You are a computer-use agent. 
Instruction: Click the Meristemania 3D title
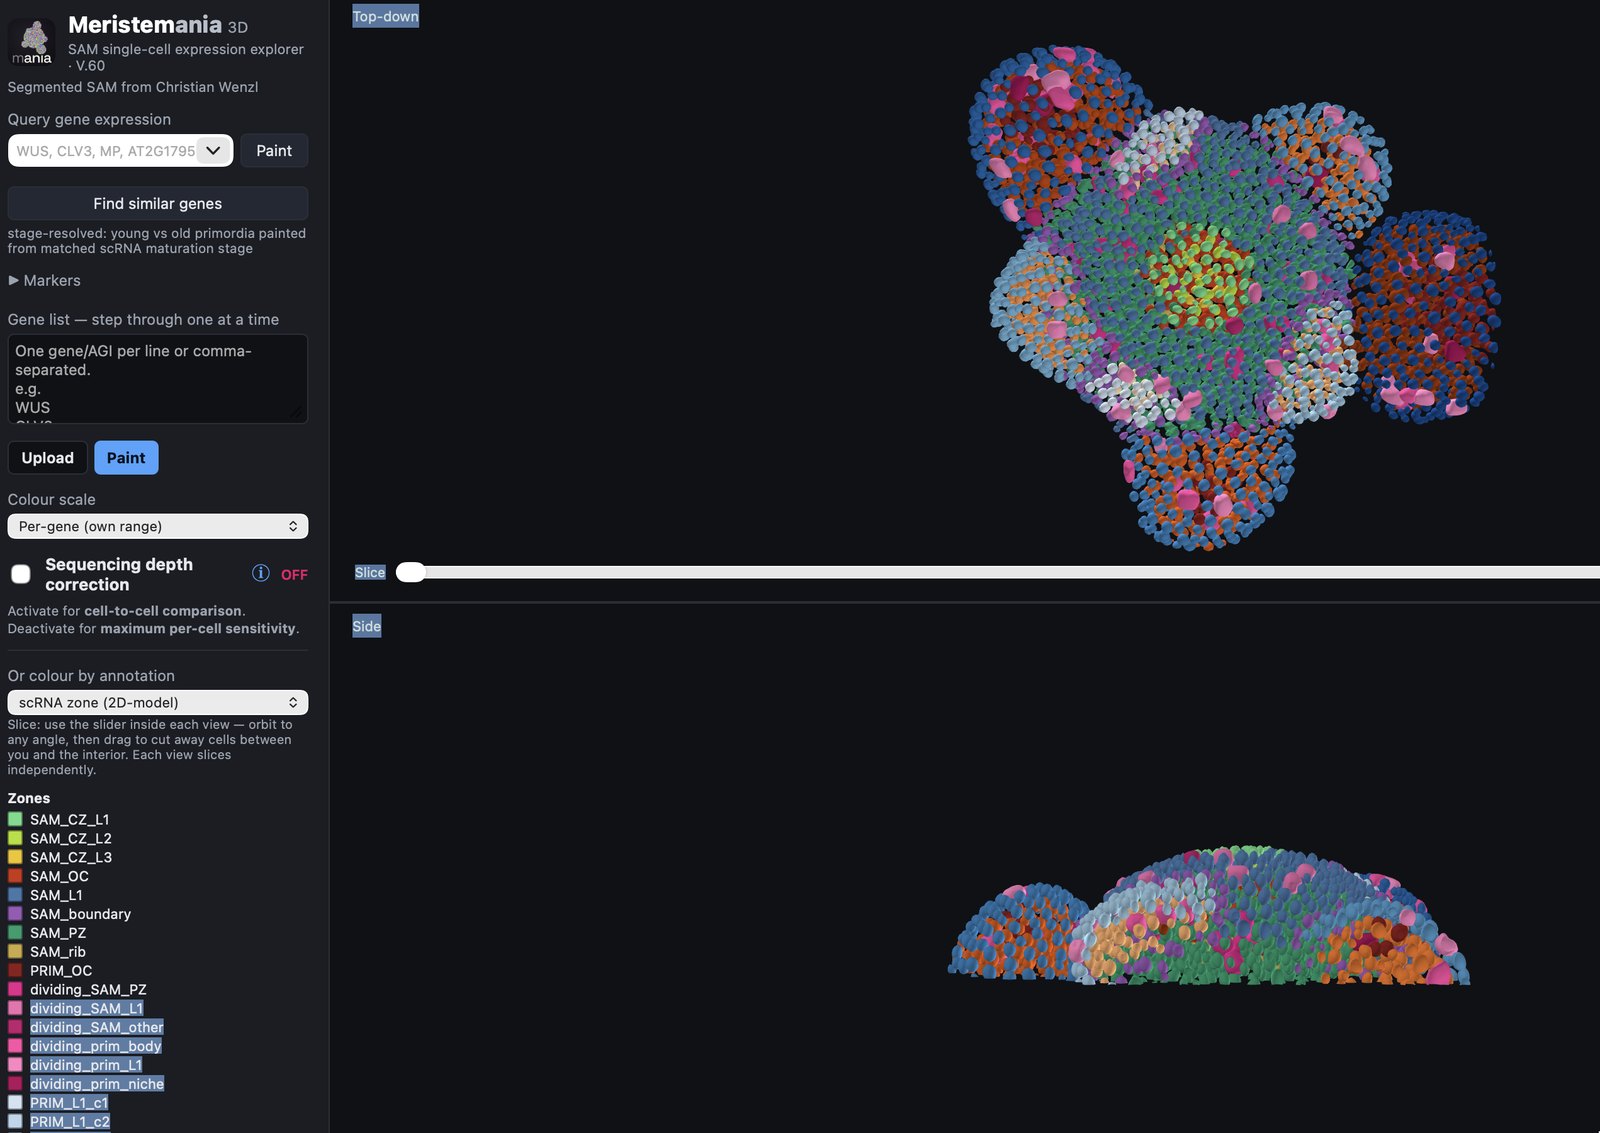[x=158, y=25]
